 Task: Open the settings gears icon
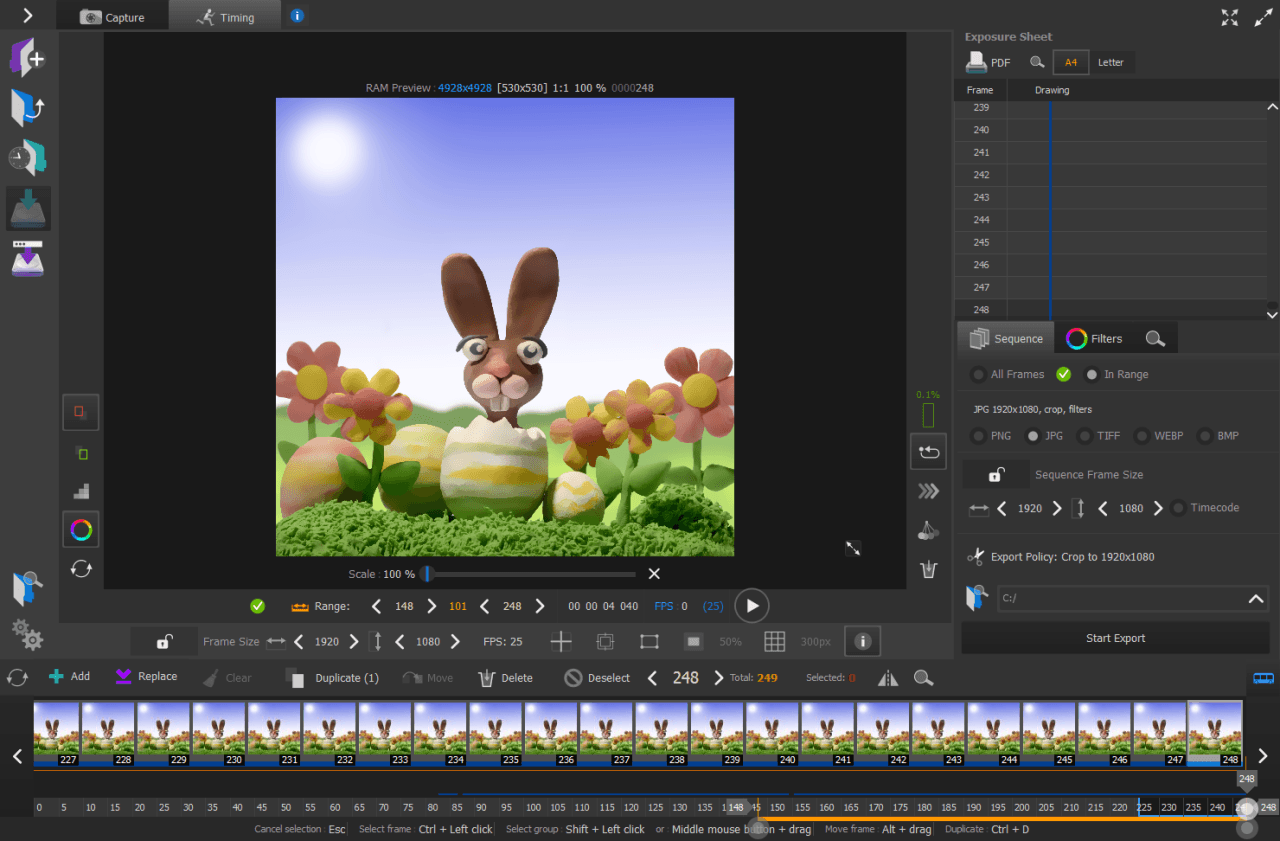click(x=27, y=634)
